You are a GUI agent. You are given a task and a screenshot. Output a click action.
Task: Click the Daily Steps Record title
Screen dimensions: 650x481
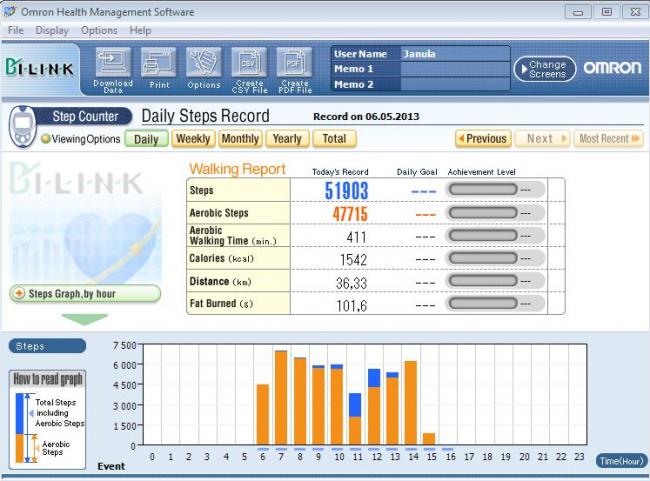coord(206,116)
